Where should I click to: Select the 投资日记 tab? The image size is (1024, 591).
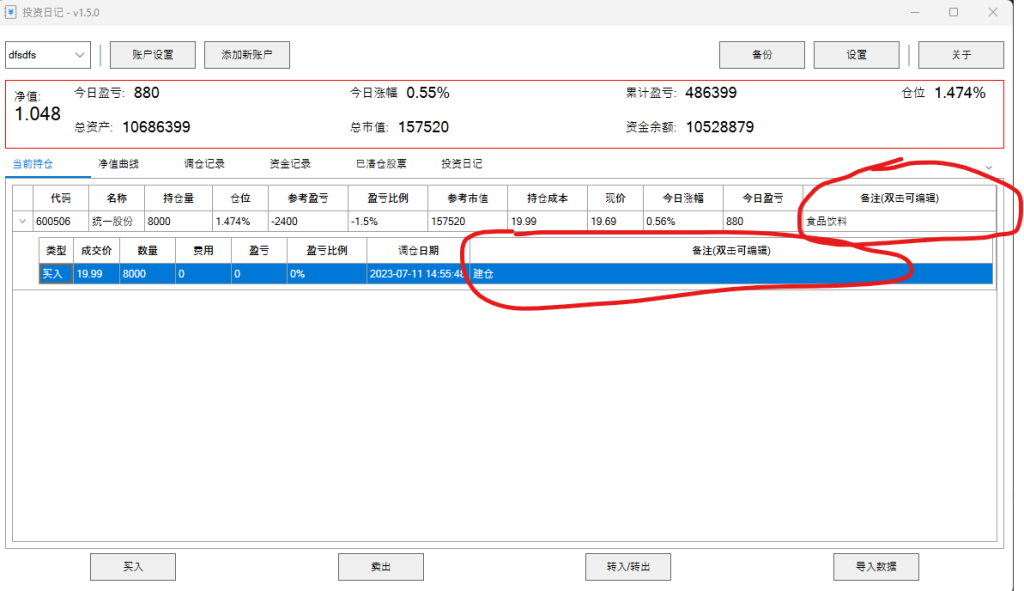pos(462,164)
